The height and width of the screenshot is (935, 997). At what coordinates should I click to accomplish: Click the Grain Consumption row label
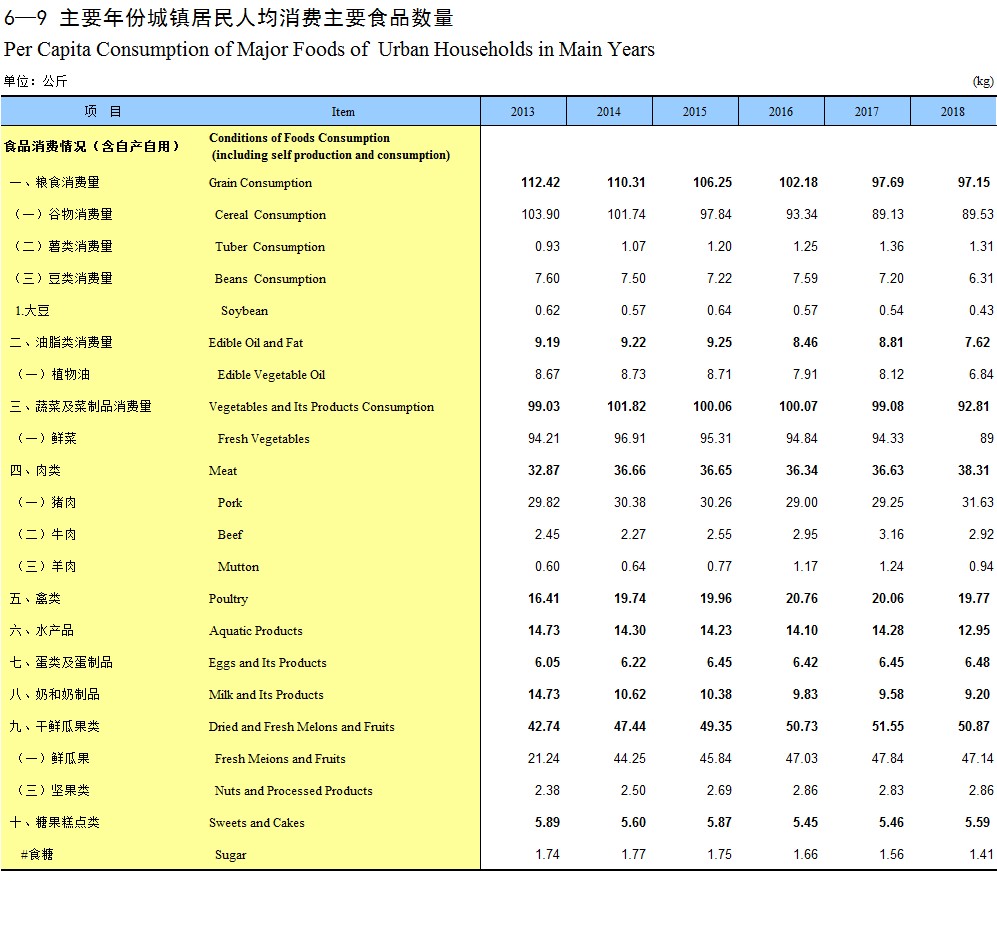pyautogui.click(x=260, y=183)
